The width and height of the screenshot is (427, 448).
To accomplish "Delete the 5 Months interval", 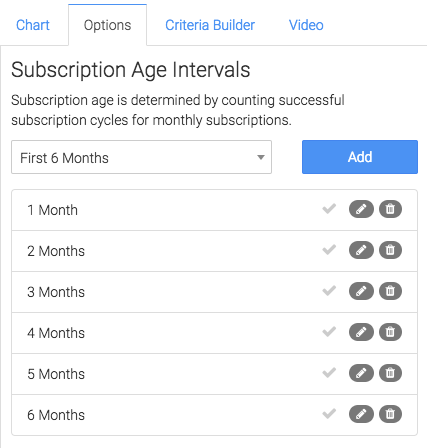I will point(390,373).
